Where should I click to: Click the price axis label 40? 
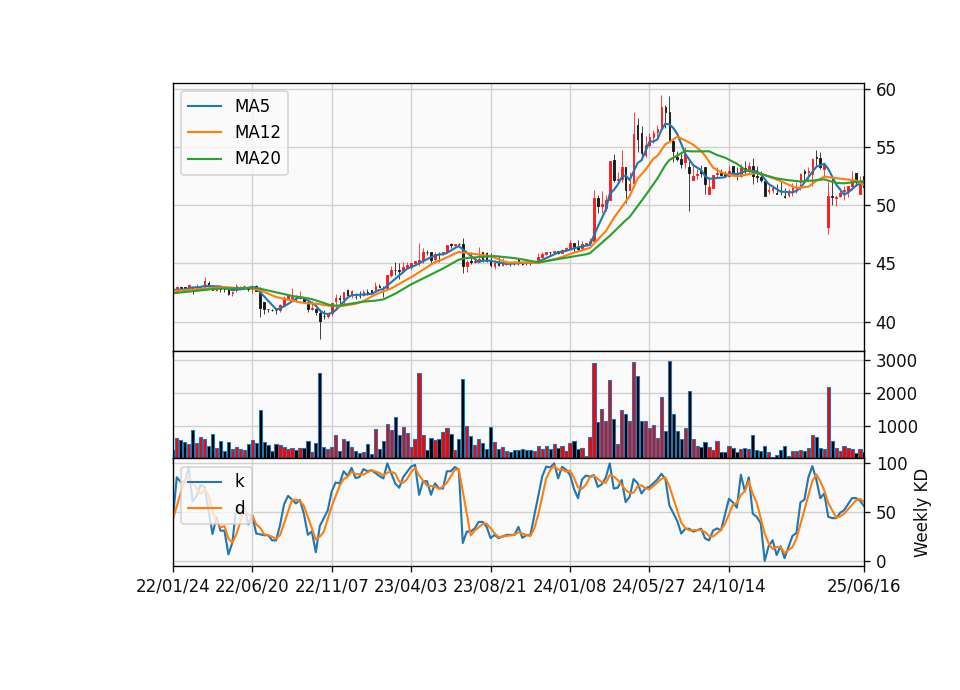pos(885,323)
